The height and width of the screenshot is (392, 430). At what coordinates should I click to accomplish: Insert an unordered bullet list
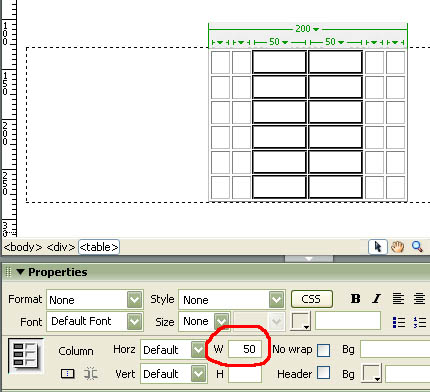(399, 322)
